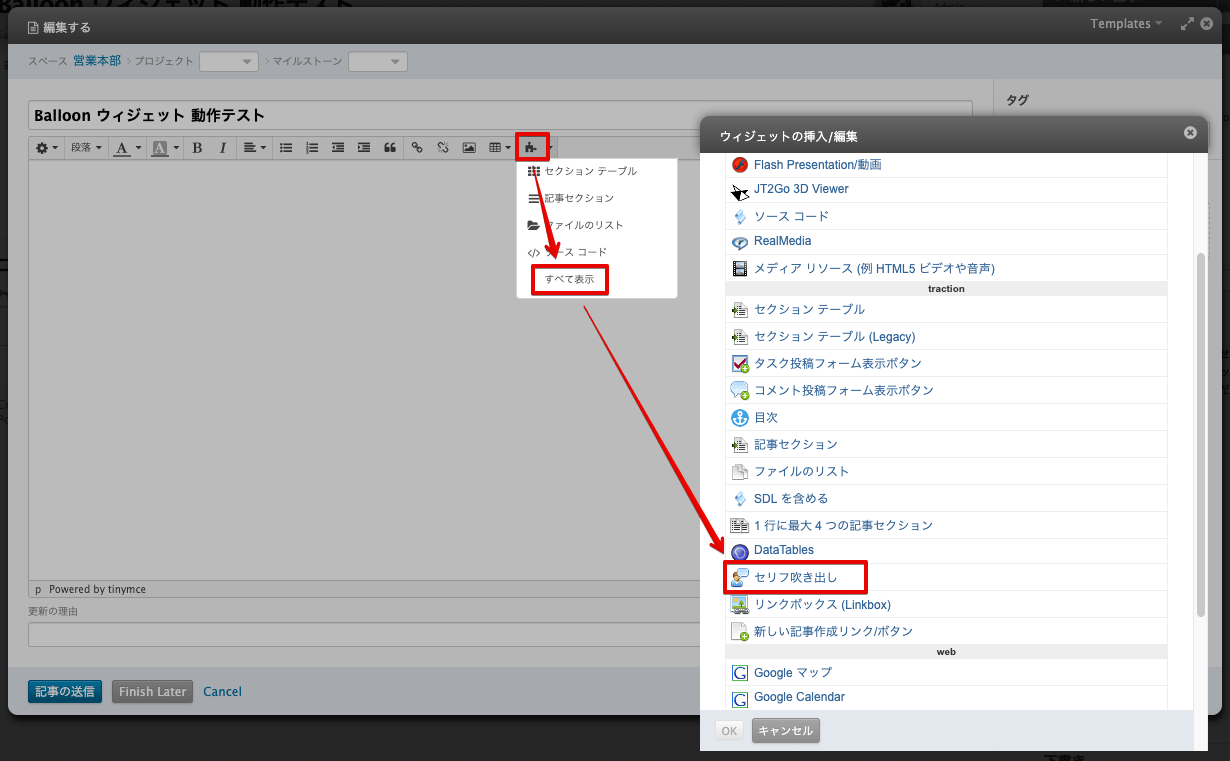Apply blockquote formatting

click(x=390, y=148)
